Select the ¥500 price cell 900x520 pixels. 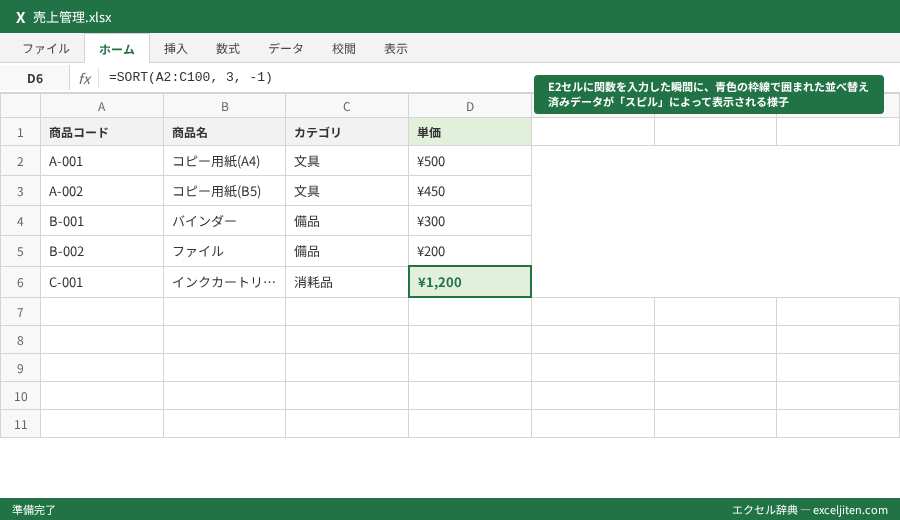point(470,161)
